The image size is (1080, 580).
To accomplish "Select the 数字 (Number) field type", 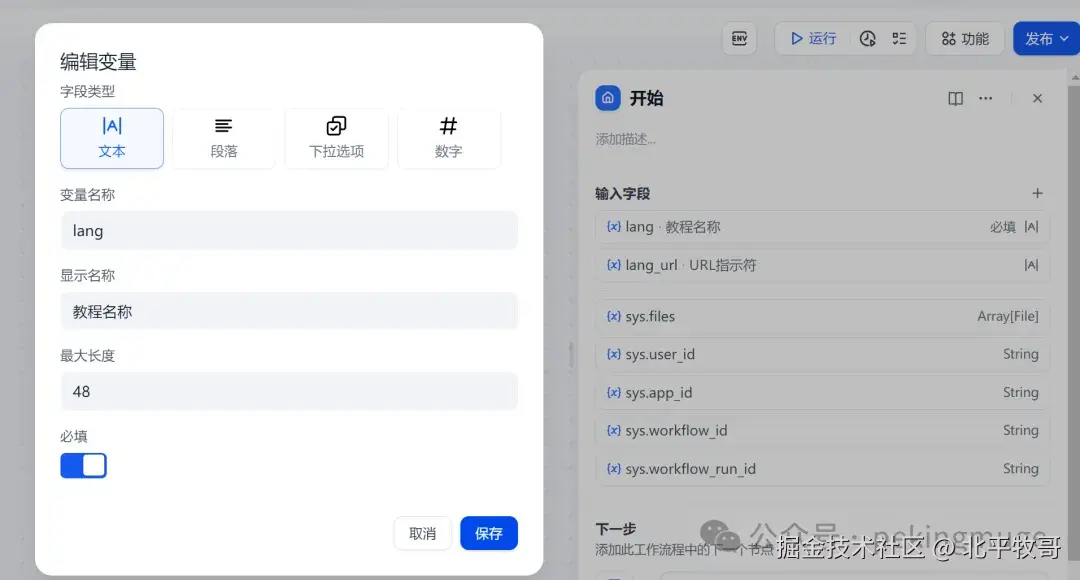I will (x=448, y=139).
